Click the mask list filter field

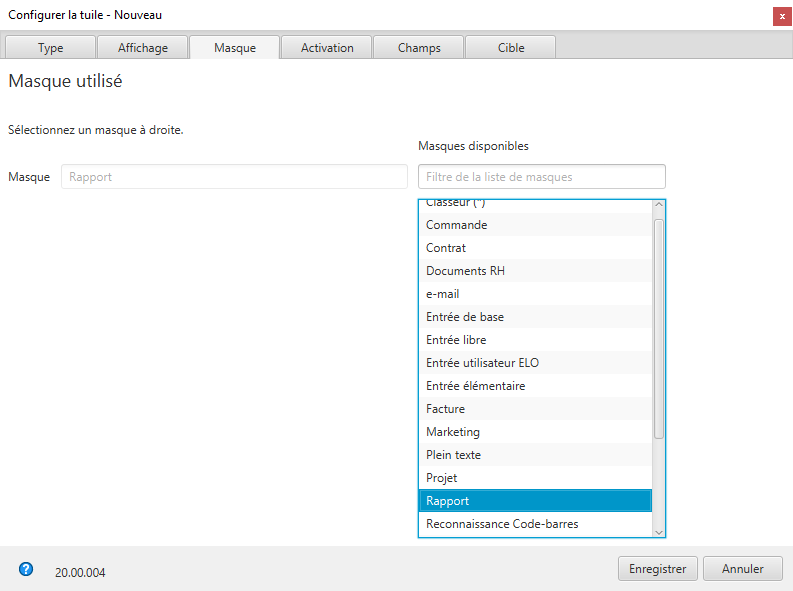click(x=542, y=176)
